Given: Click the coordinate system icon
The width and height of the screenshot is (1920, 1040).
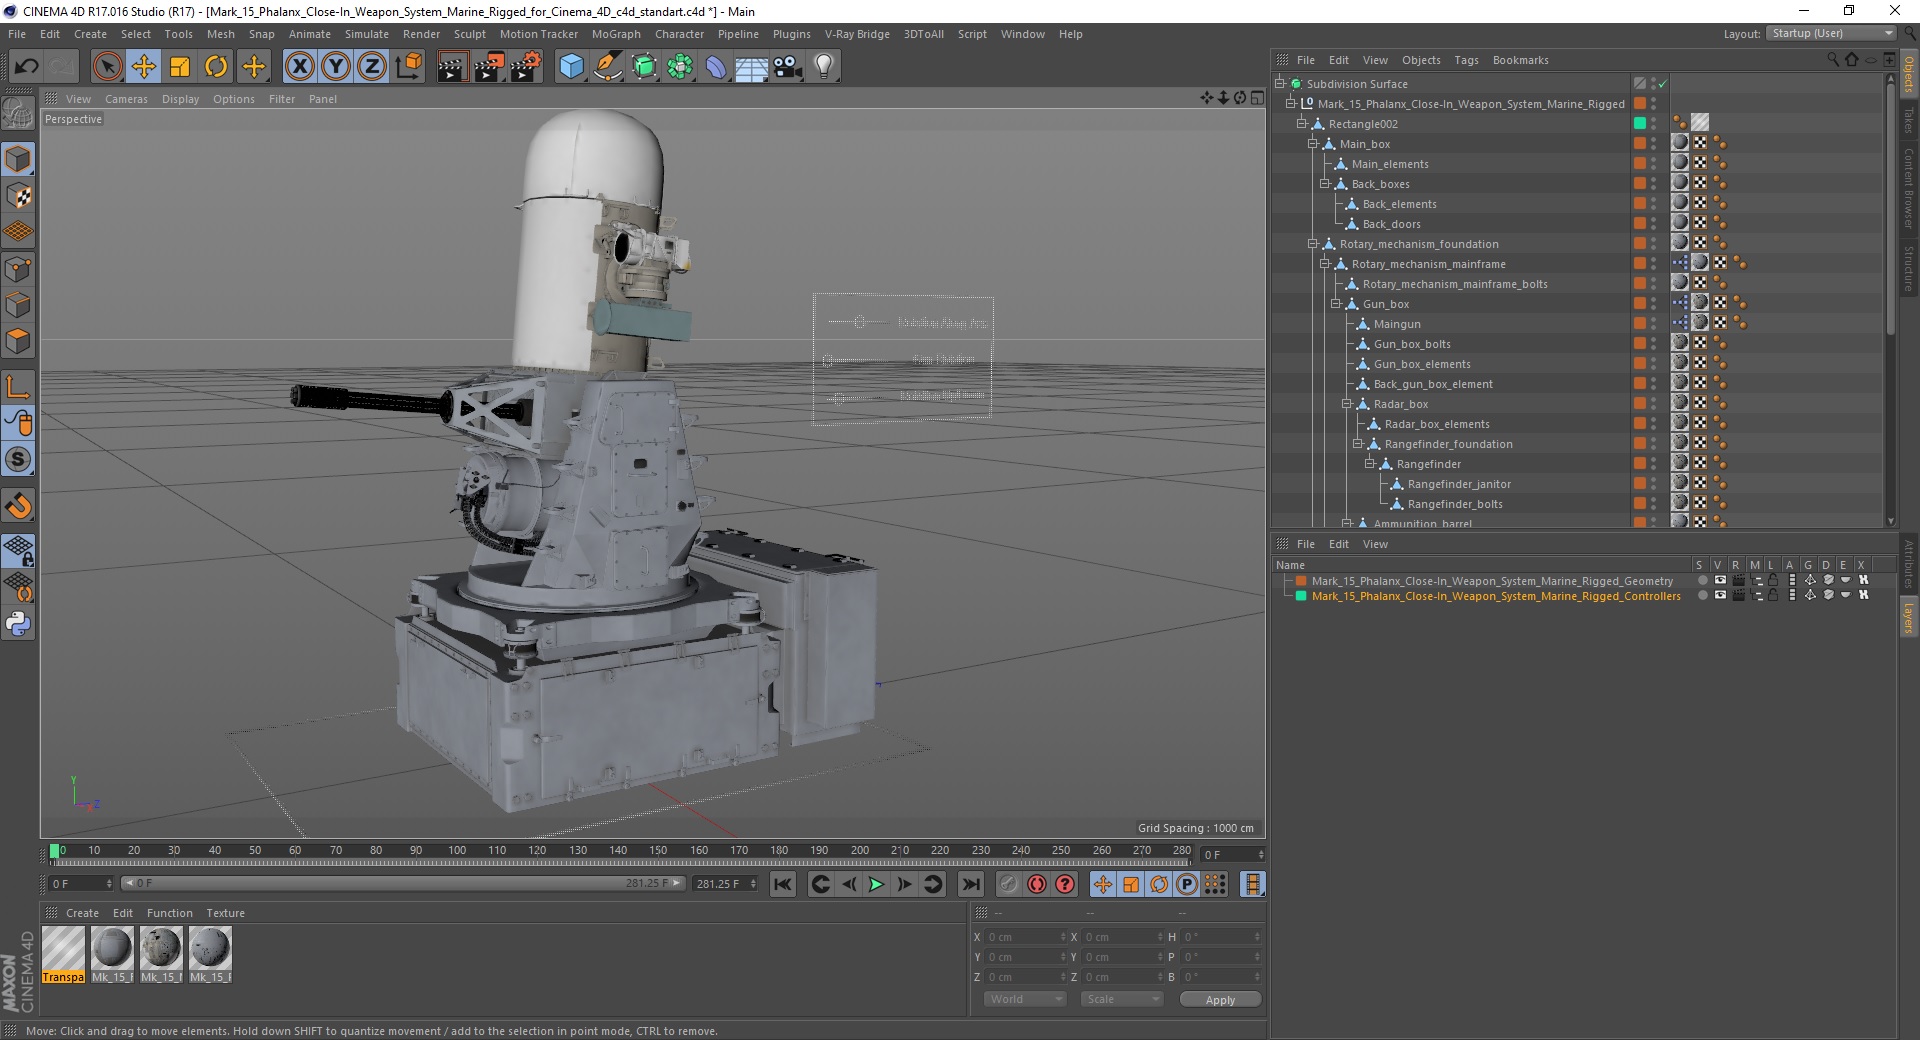Looking at the screenshot, I should pyautogui.click(x=408, y=67).
